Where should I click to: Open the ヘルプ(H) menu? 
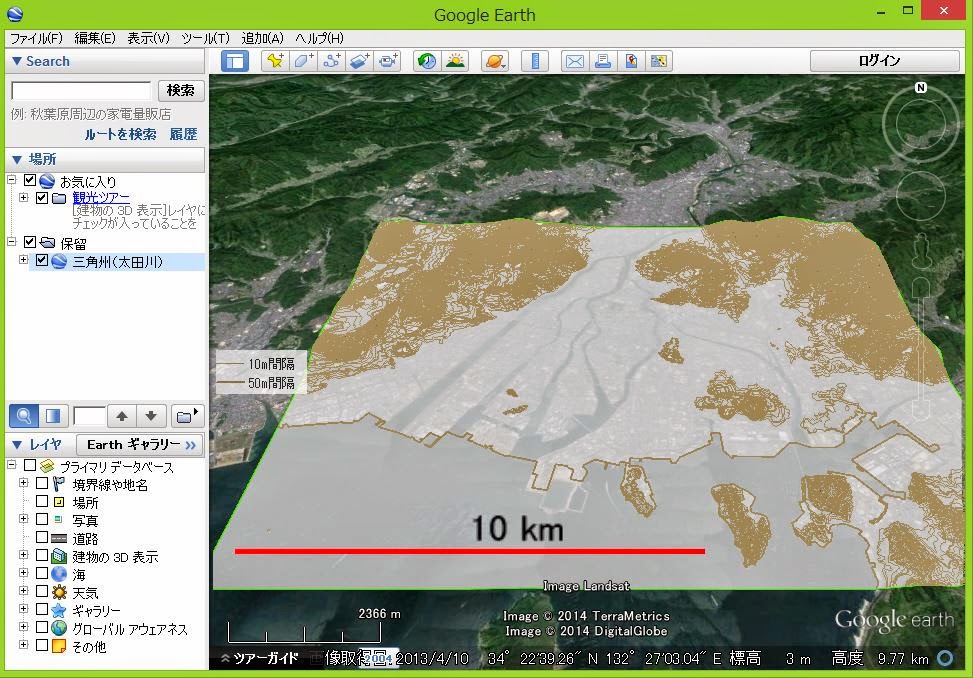319,38
